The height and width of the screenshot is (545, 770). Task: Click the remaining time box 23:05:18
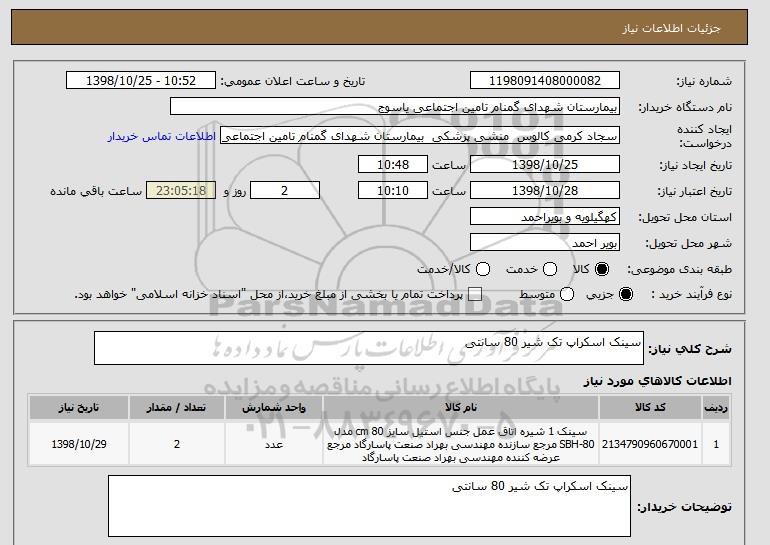181,190
